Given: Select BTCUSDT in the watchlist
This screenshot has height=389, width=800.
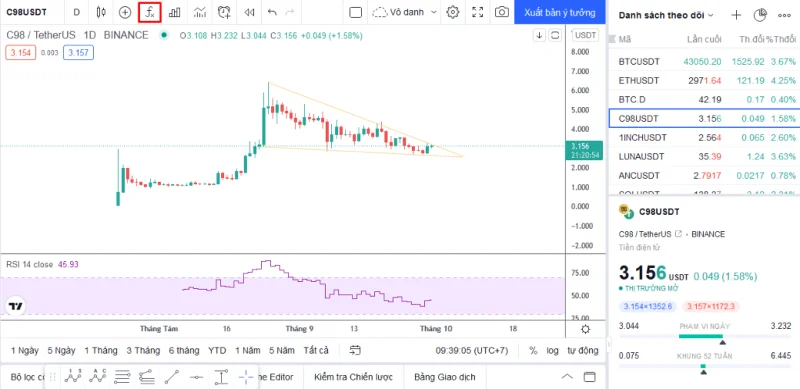Looking at the screenshot, I should click(x=704, y=61).
